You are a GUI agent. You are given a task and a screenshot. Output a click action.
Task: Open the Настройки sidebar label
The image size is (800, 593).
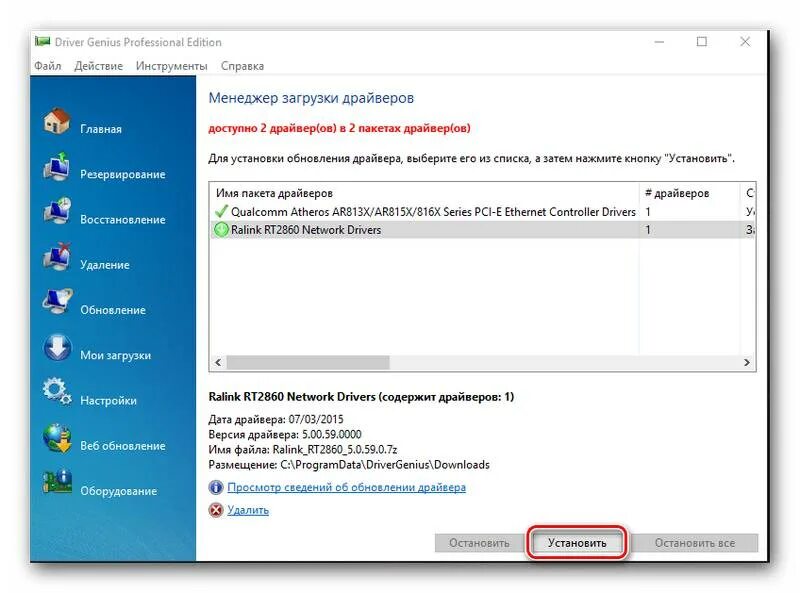click(x=108, y=401)
